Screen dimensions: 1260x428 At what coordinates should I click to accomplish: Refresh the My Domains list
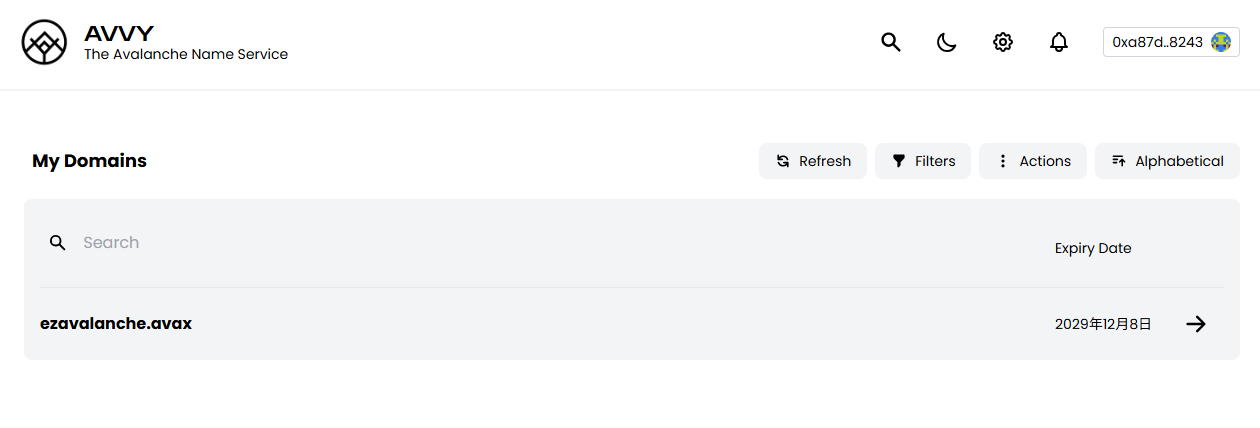813,161
